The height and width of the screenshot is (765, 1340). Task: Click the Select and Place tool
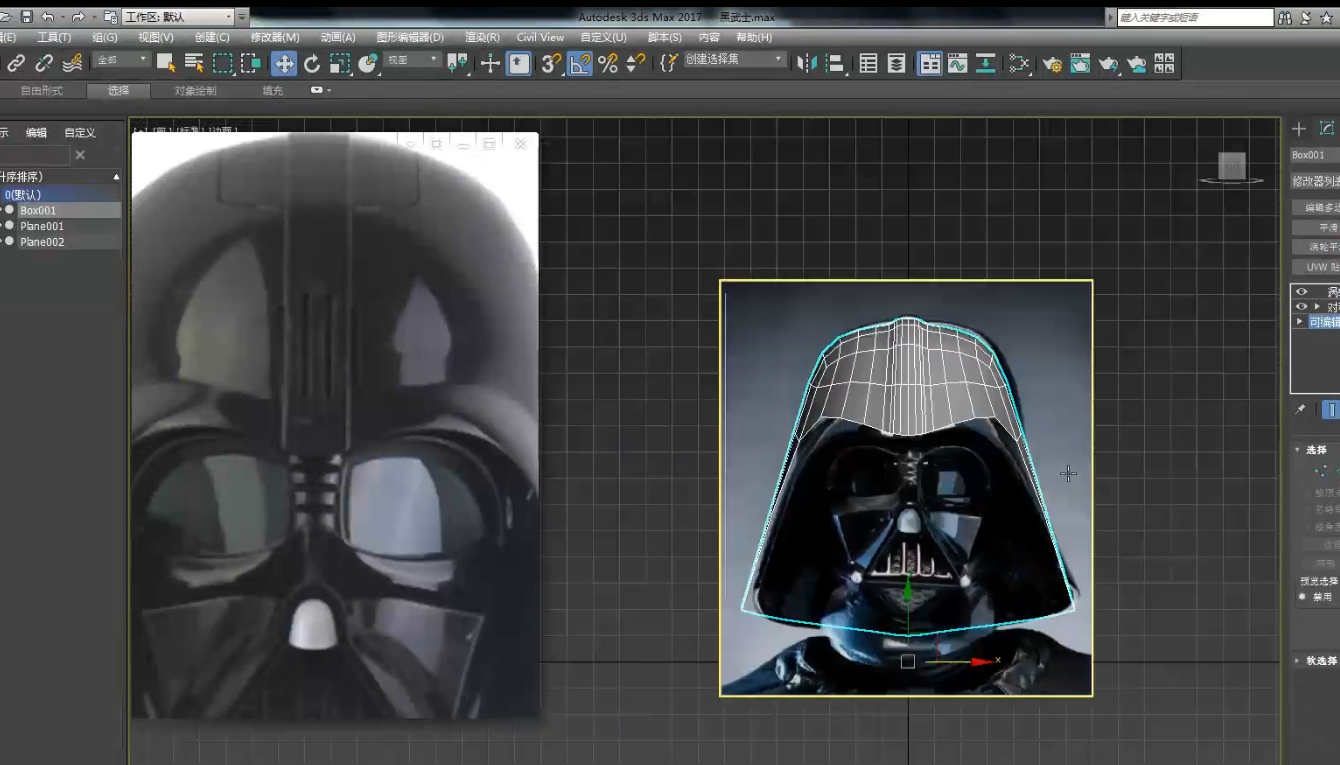[x=368, y=63]
